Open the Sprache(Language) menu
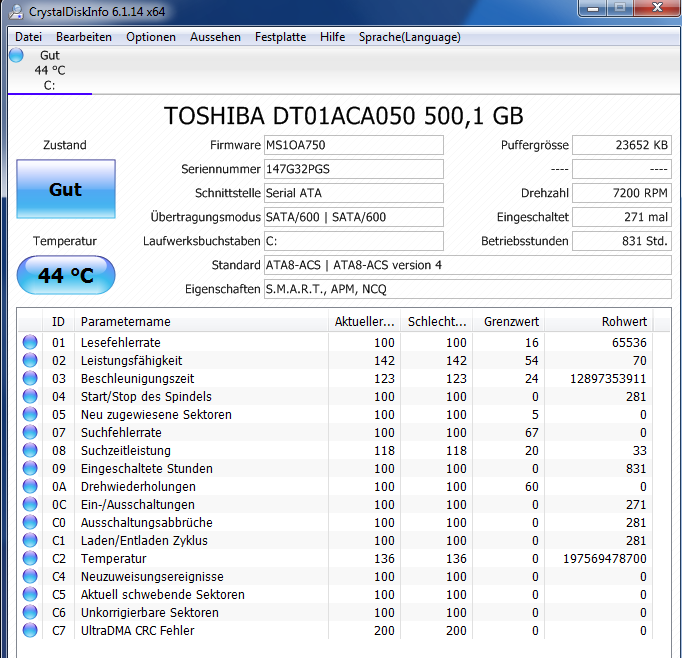 [410, 37]
